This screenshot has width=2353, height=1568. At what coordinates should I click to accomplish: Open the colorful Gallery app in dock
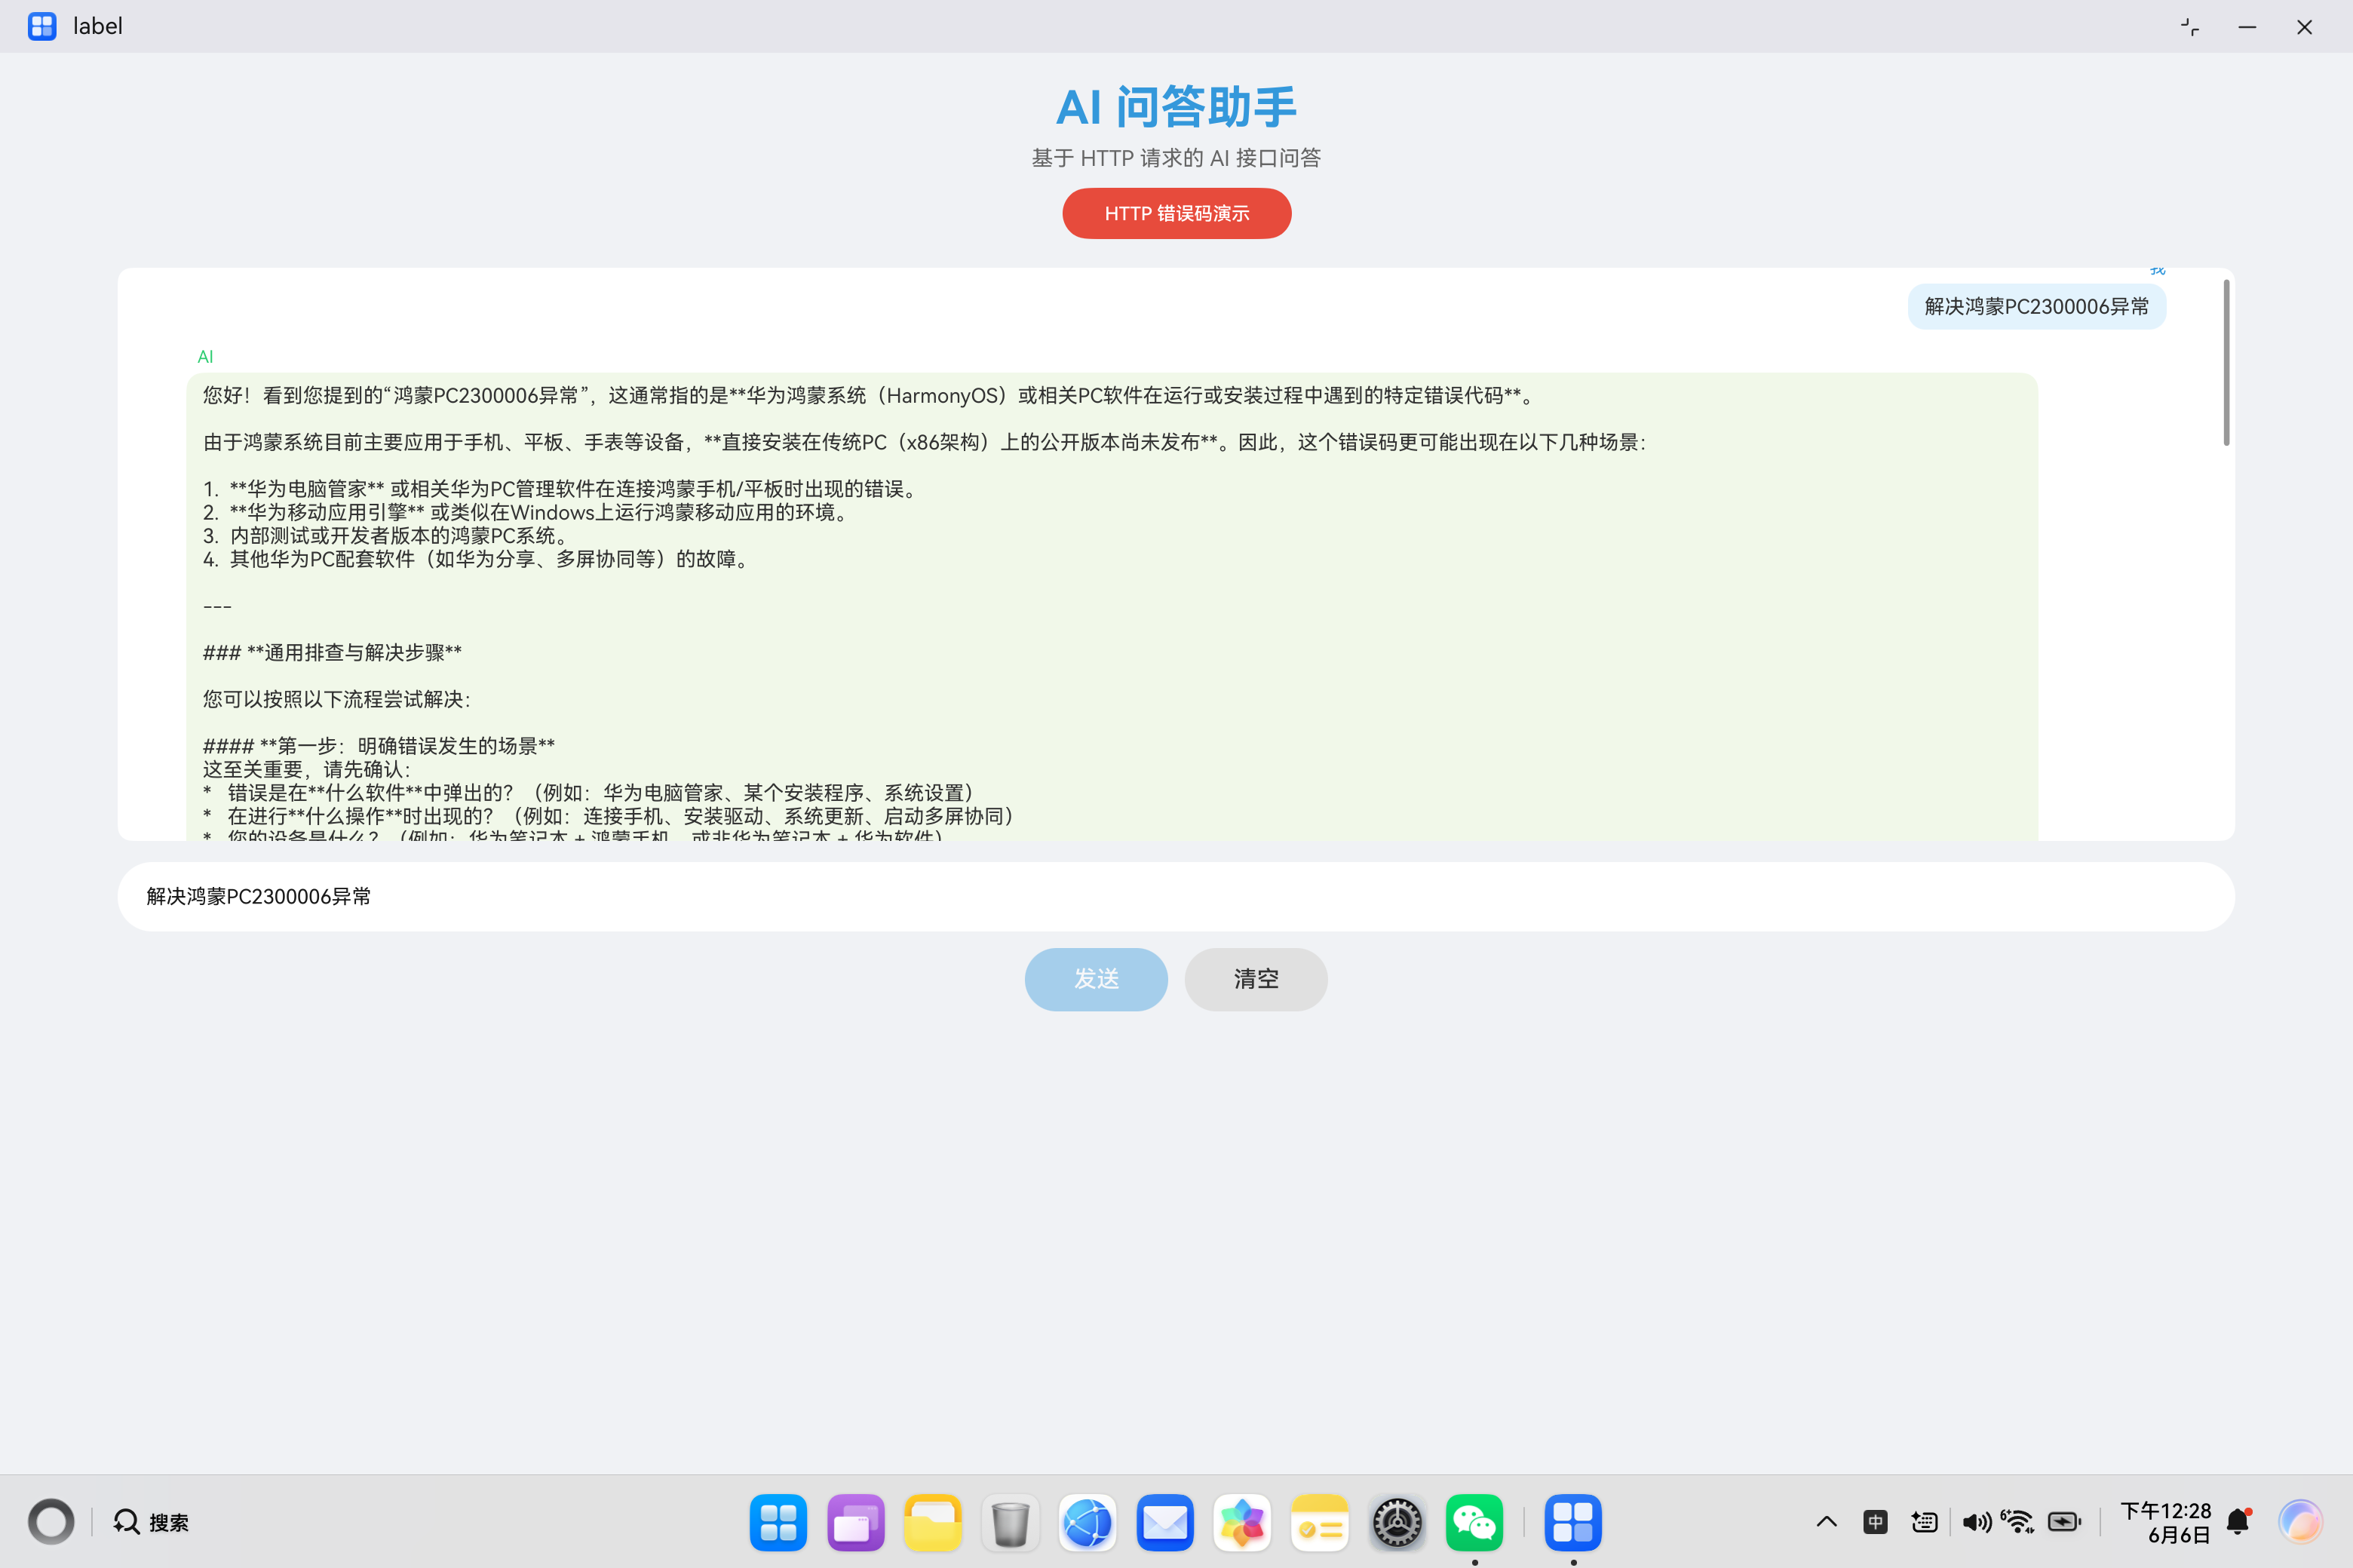(1242, 1522)
